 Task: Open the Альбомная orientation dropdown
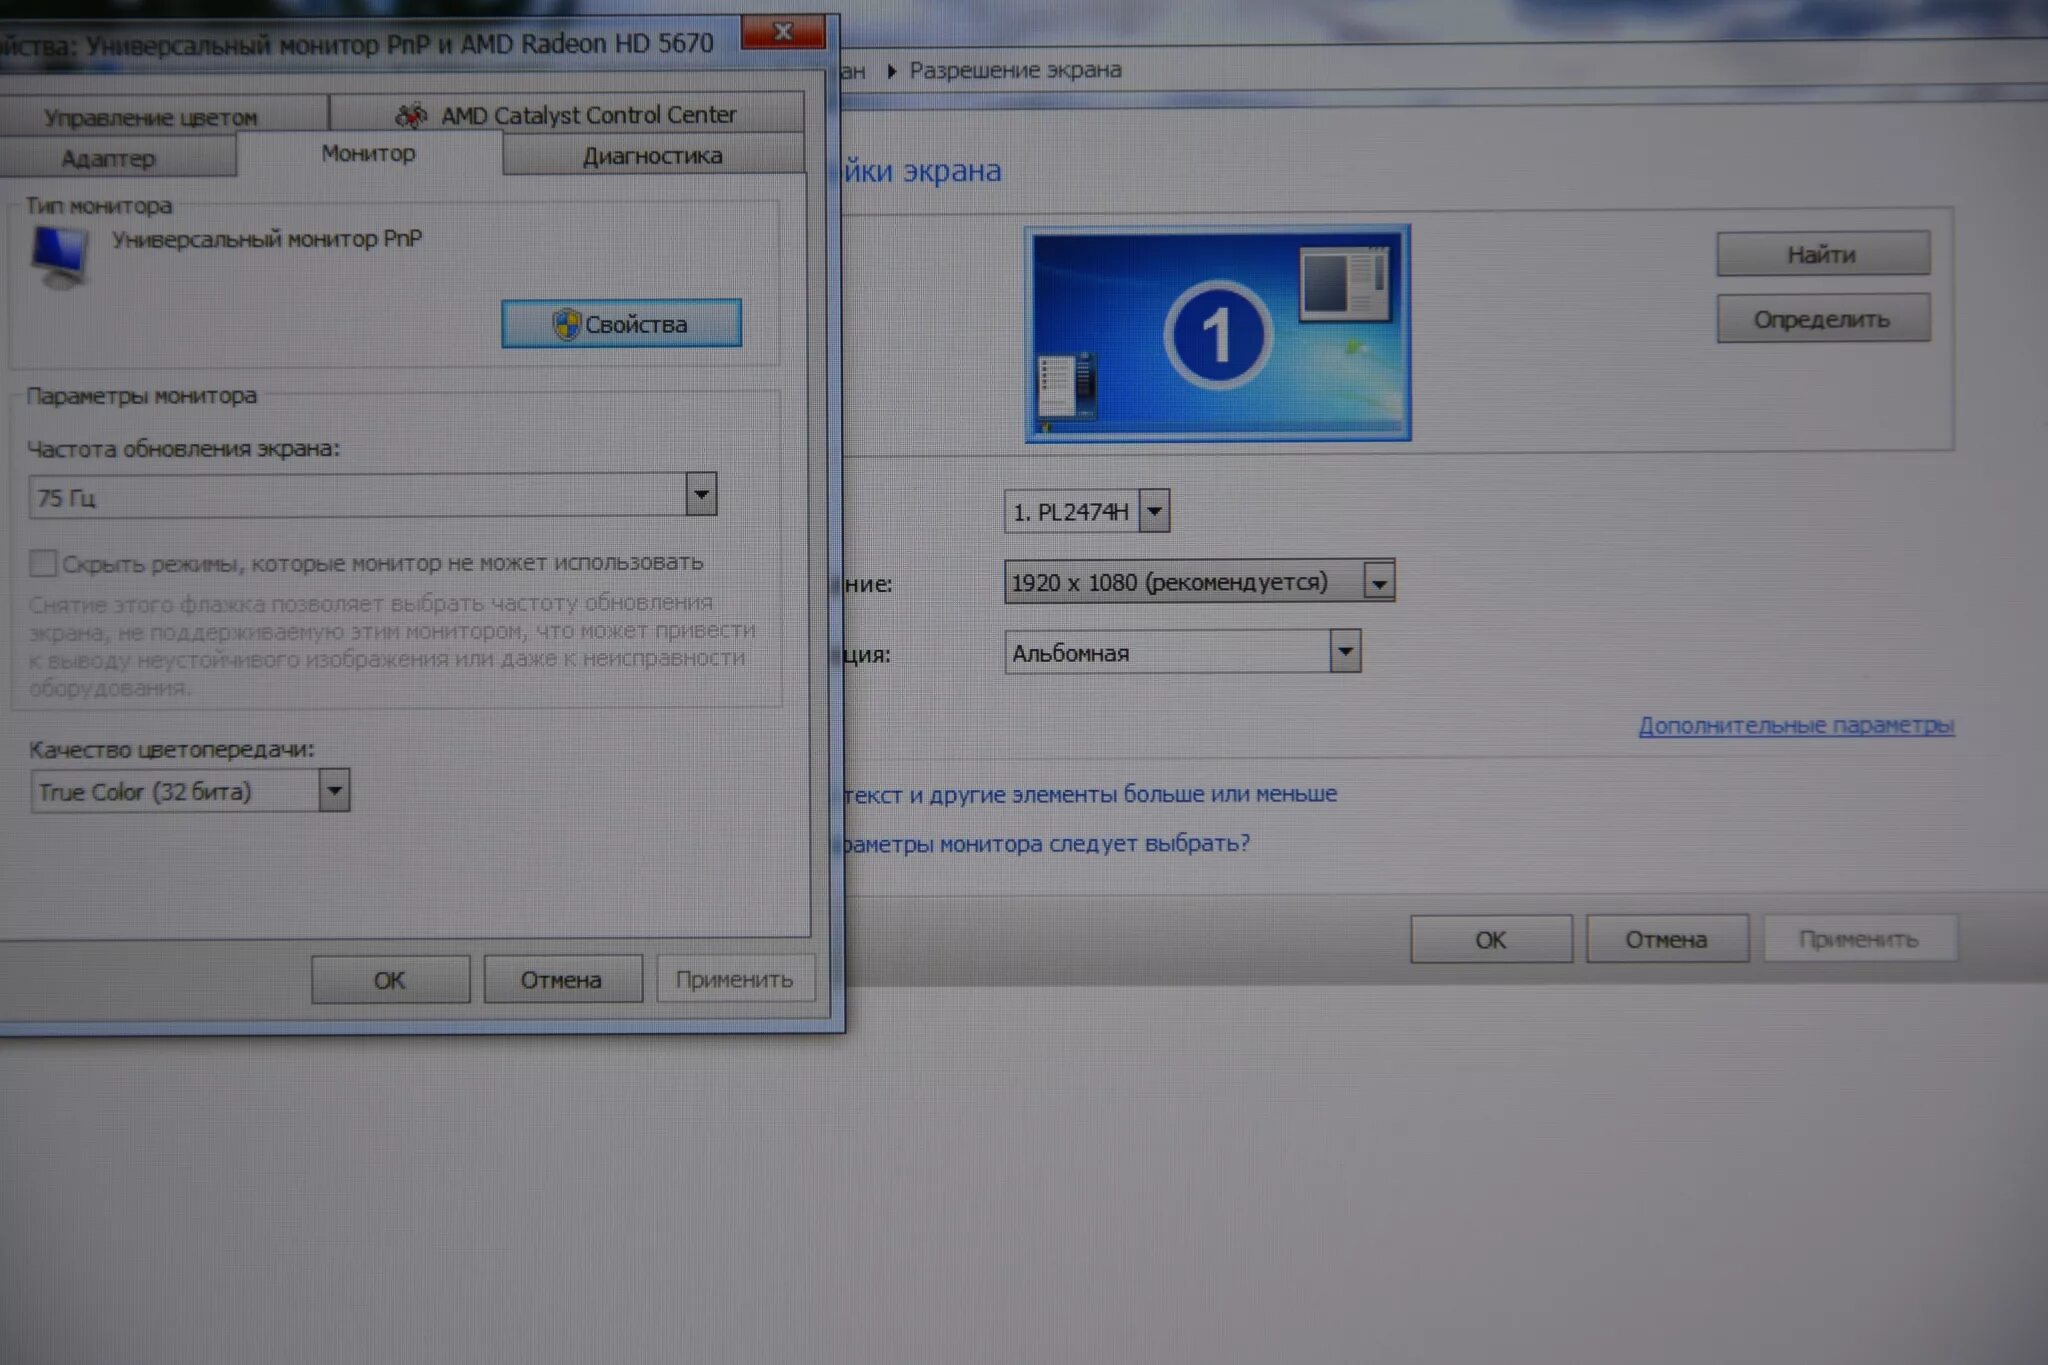point(1345,652)
